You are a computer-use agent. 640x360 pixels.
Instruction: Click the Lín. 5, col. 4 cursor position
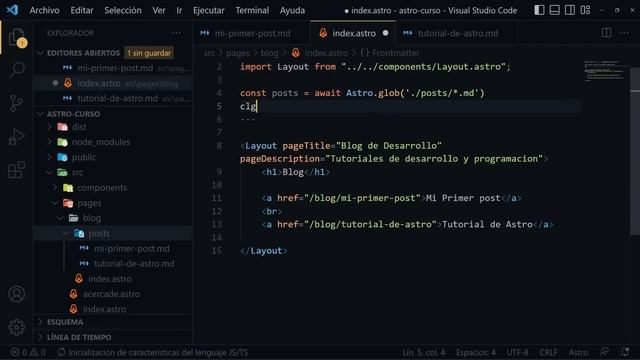[424, 352]
